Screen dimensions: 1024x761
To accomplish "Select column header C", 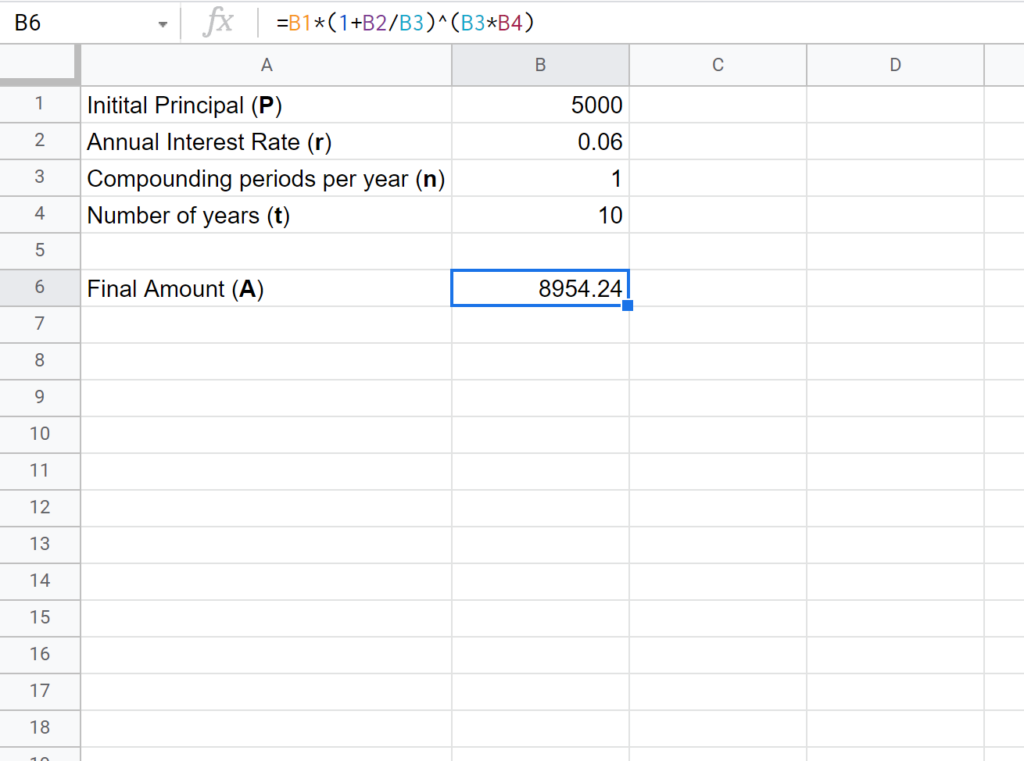I will (716, 64).
